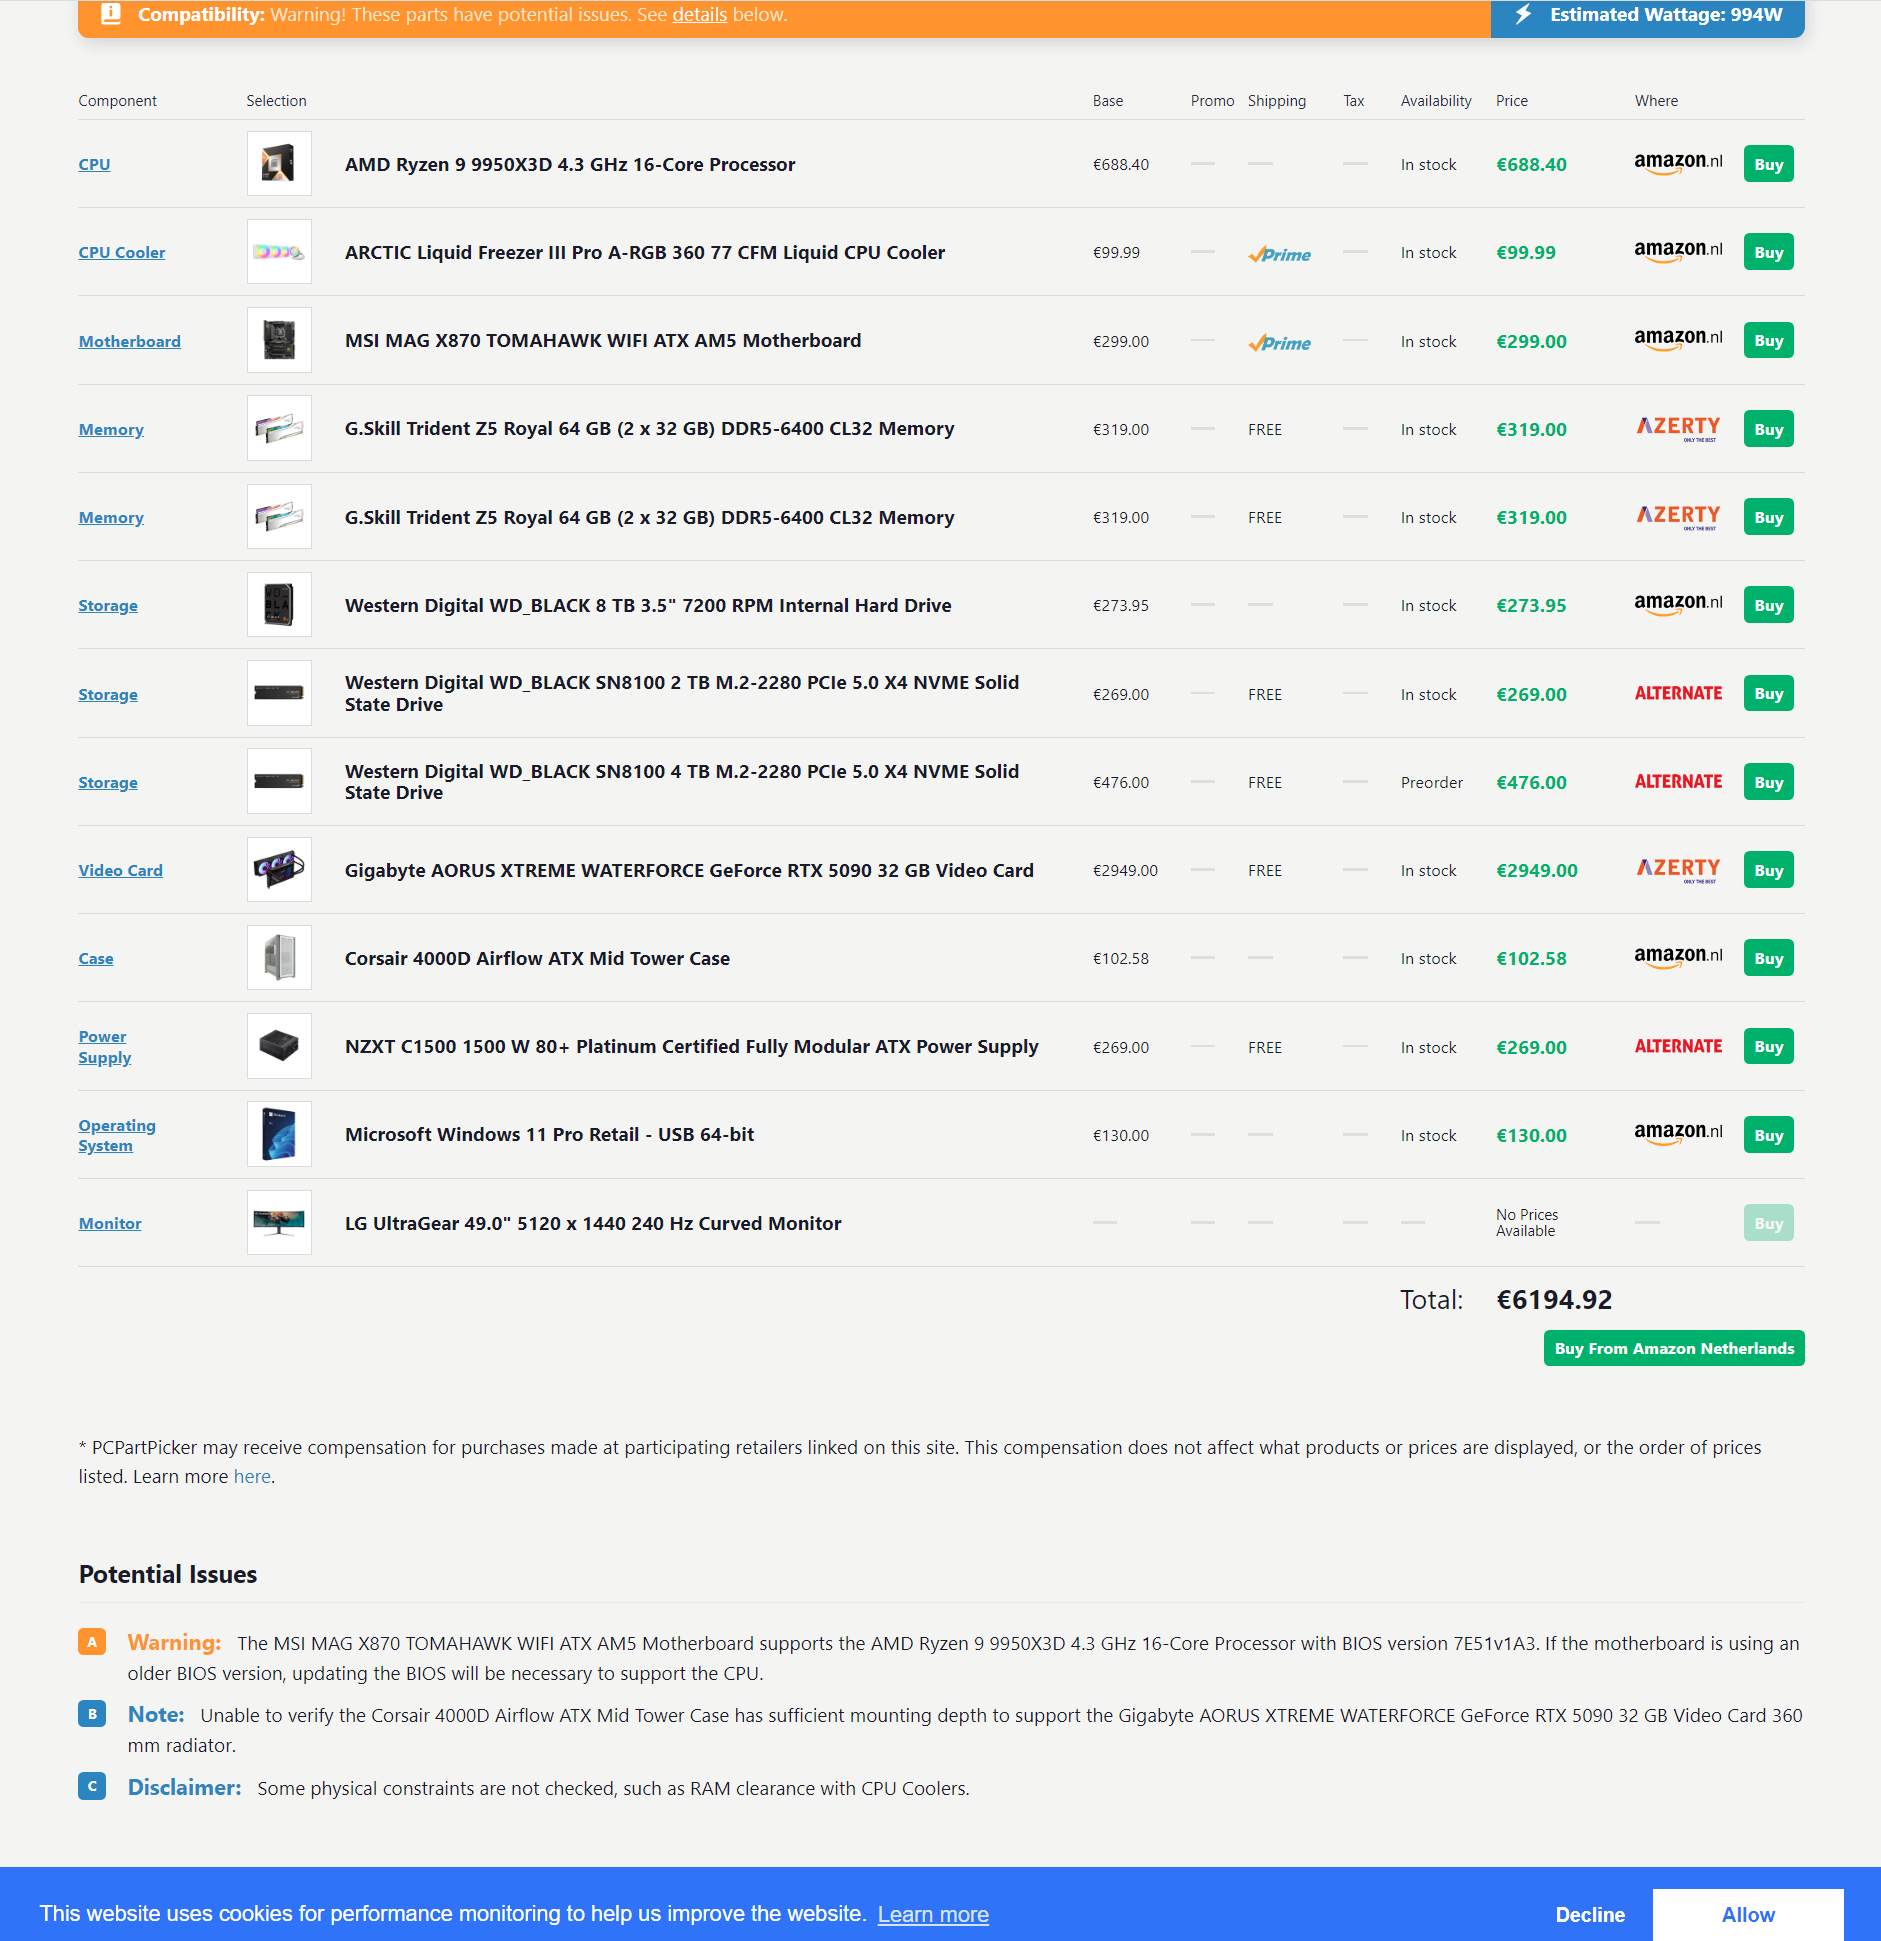Click the compatibility warning icon in orange banner
The height and width of the screenshot is (1941, 1881).
click(x=111, y=14)
